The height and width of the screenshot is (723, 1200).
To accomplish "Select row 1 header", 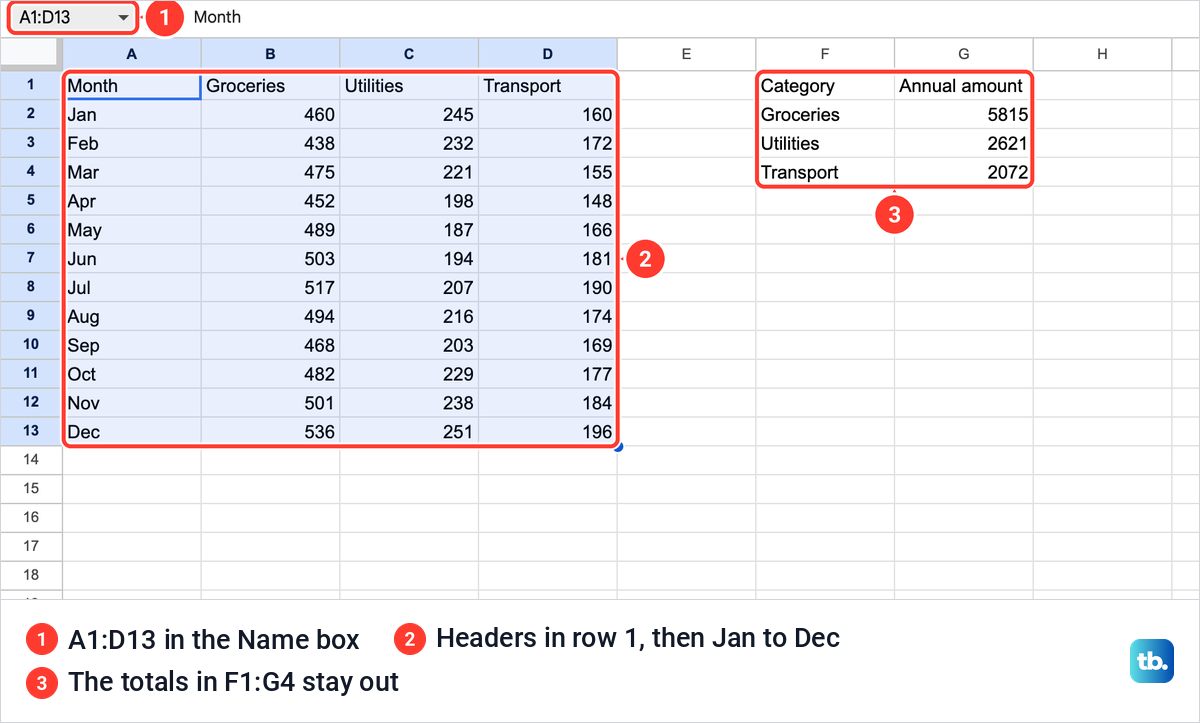I will [x=31, y=86].
